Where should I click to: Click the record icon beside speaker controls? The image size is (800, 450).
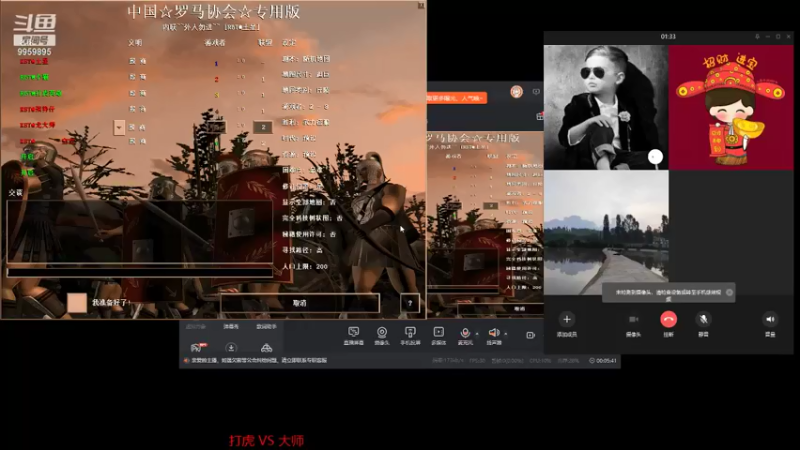tap(530, 335)
